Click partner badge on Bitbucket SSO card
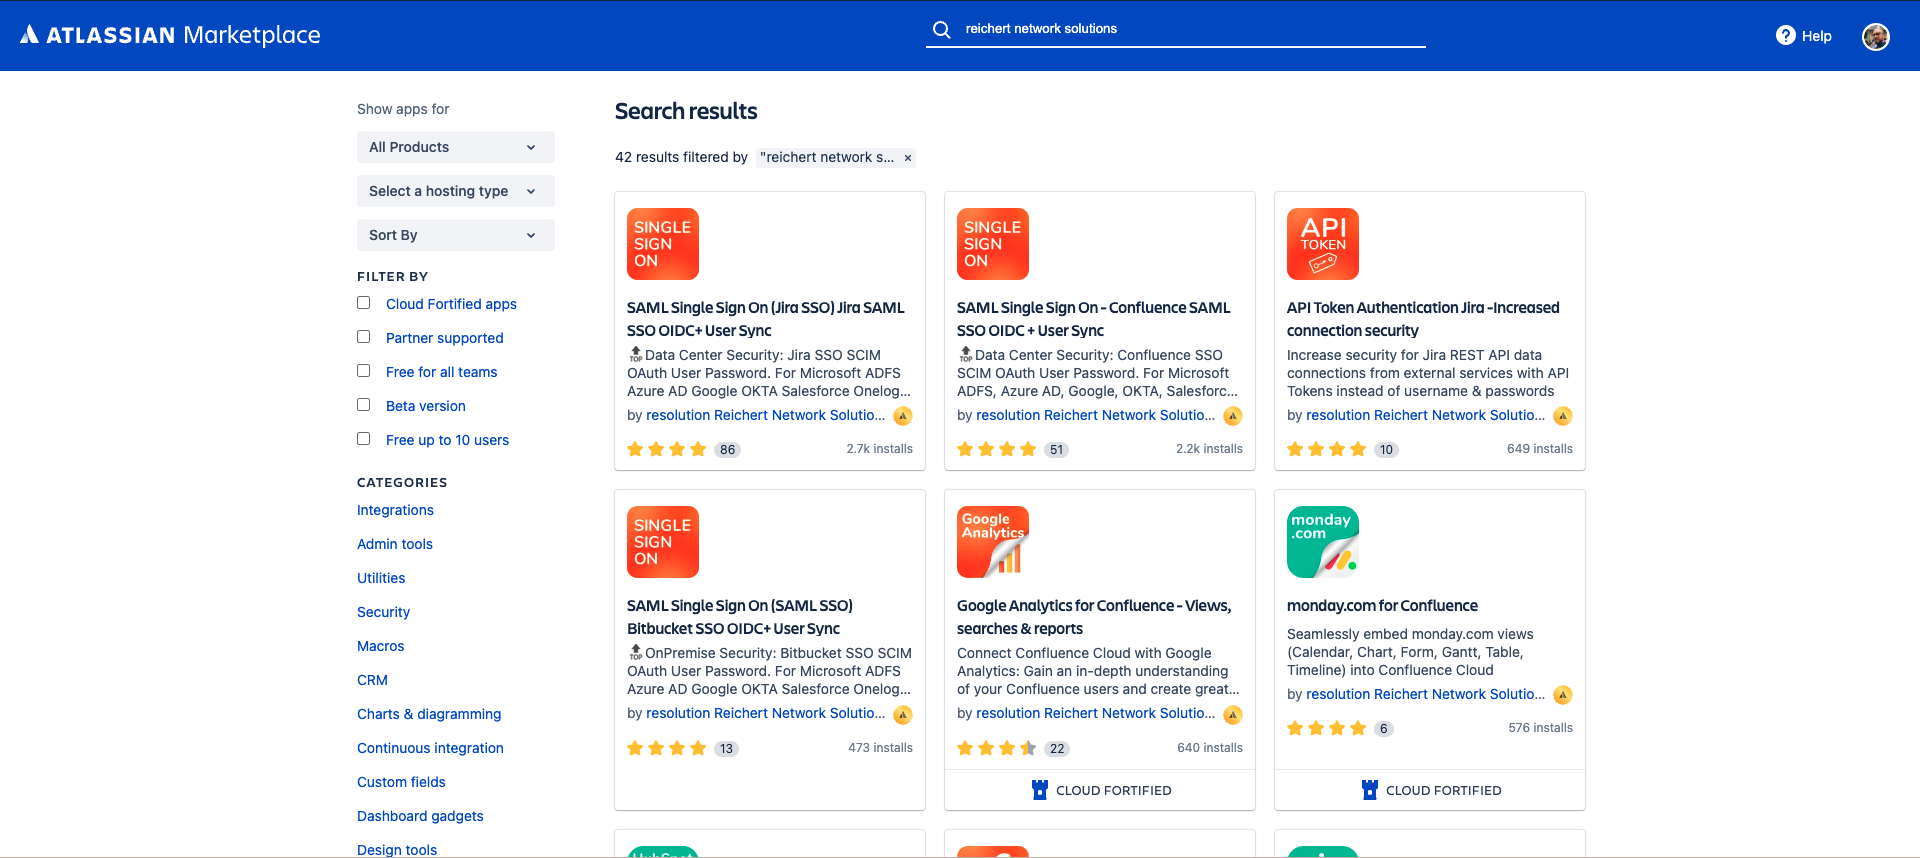1920x858 pixels. click(x=903, y=714)
